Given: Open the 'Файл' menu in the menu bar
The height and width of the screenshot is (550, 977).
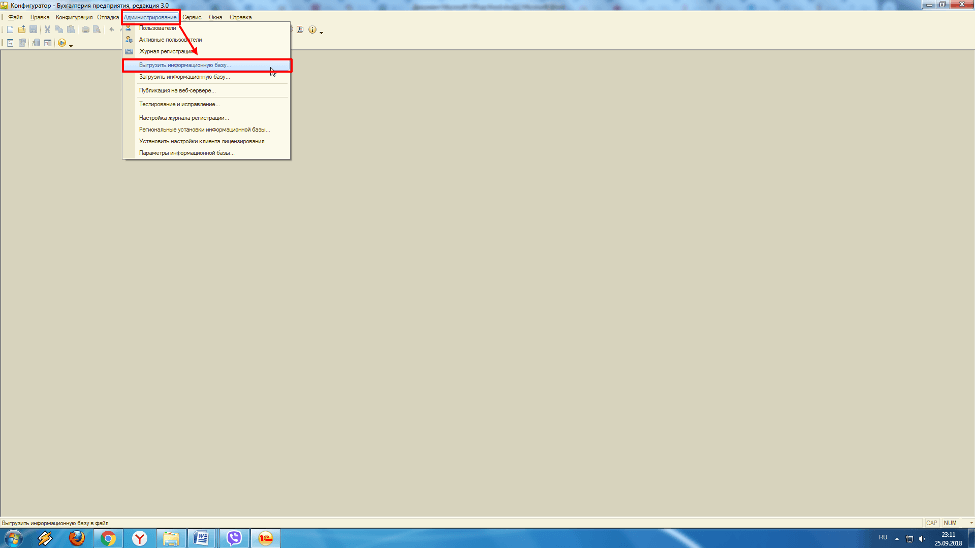Looking at the screenshot, I should (x=15, y=17).
